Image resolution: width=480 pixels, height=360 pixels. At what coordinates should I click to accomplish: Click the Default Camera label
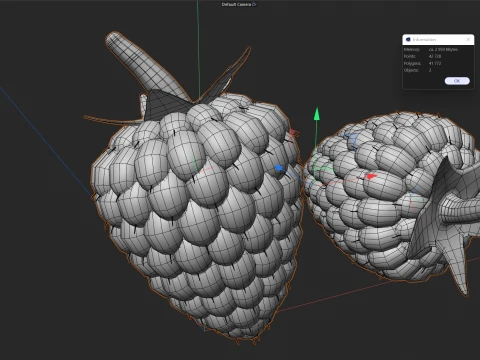click(236, 4)
